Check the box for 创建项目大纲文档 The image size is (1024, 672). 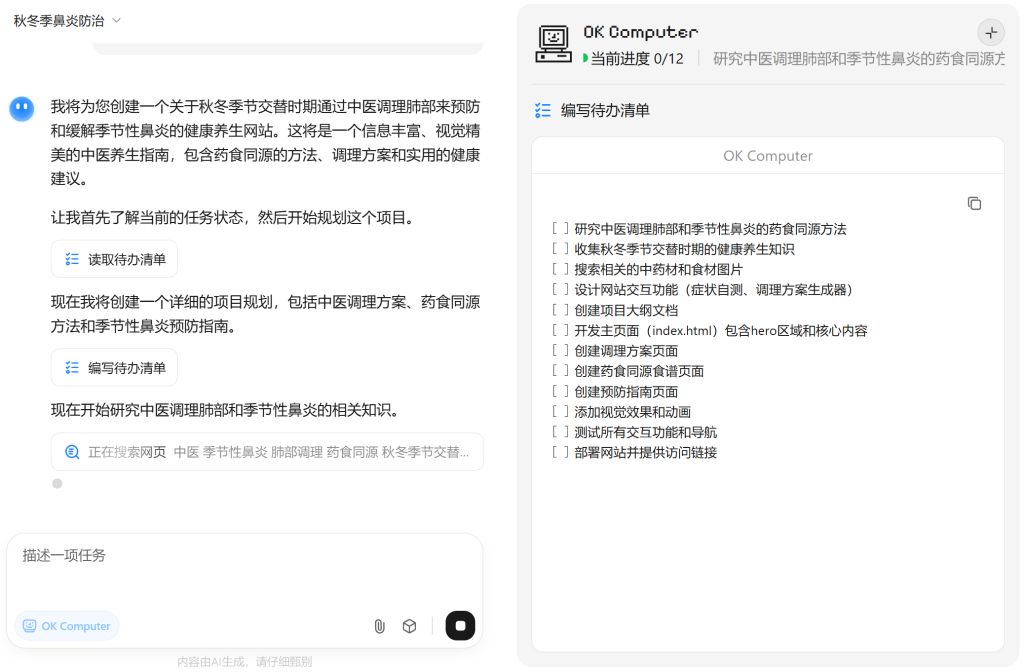(x=560, y=310)
